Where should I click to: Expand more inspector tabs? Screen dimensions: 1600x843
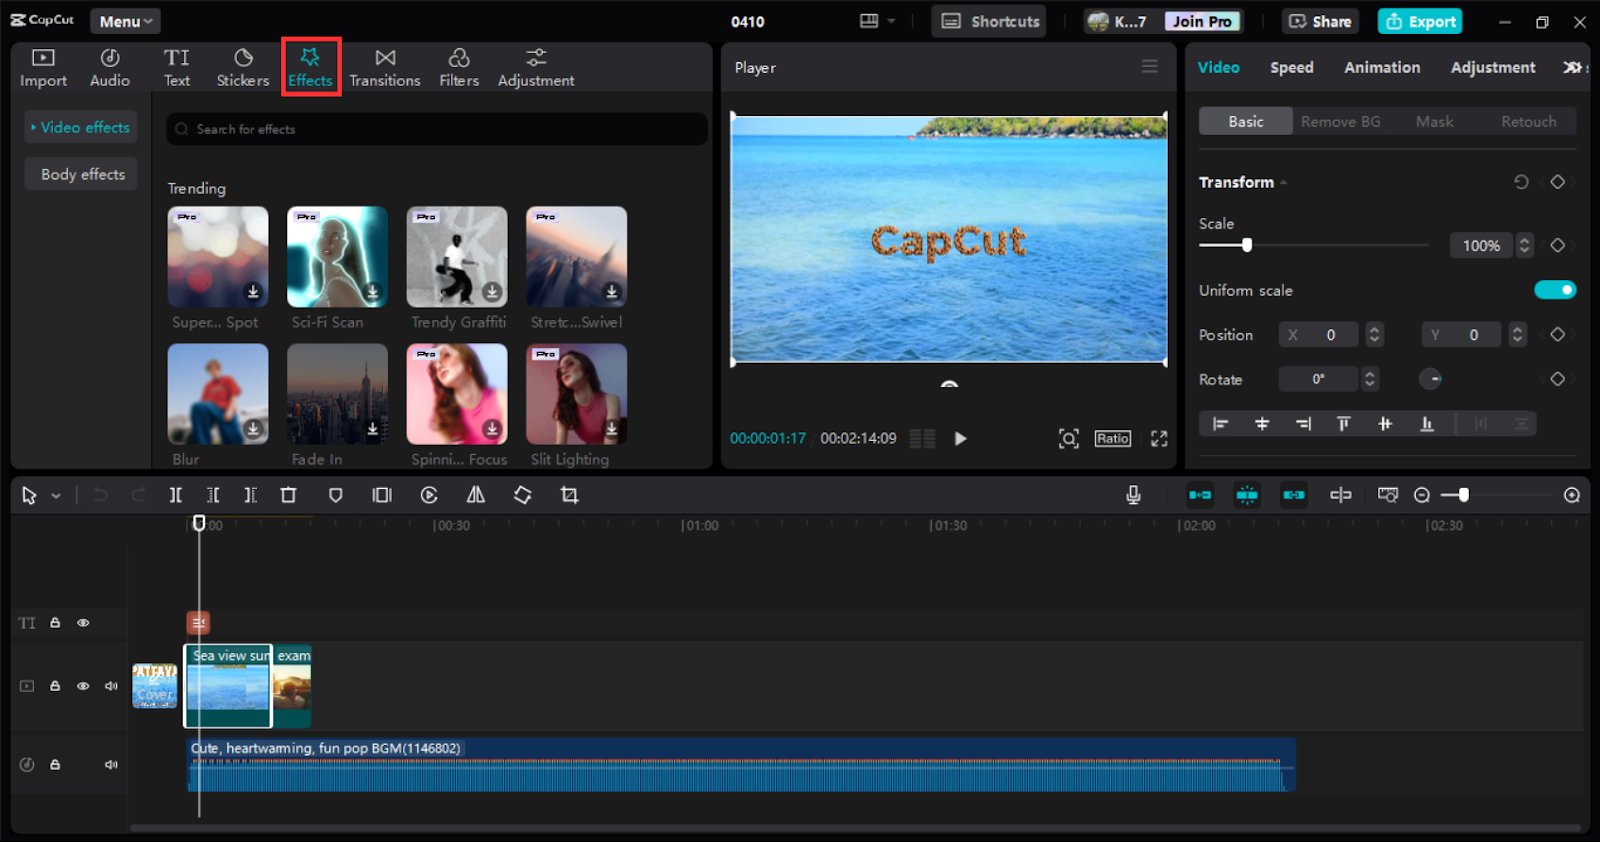1573,67
